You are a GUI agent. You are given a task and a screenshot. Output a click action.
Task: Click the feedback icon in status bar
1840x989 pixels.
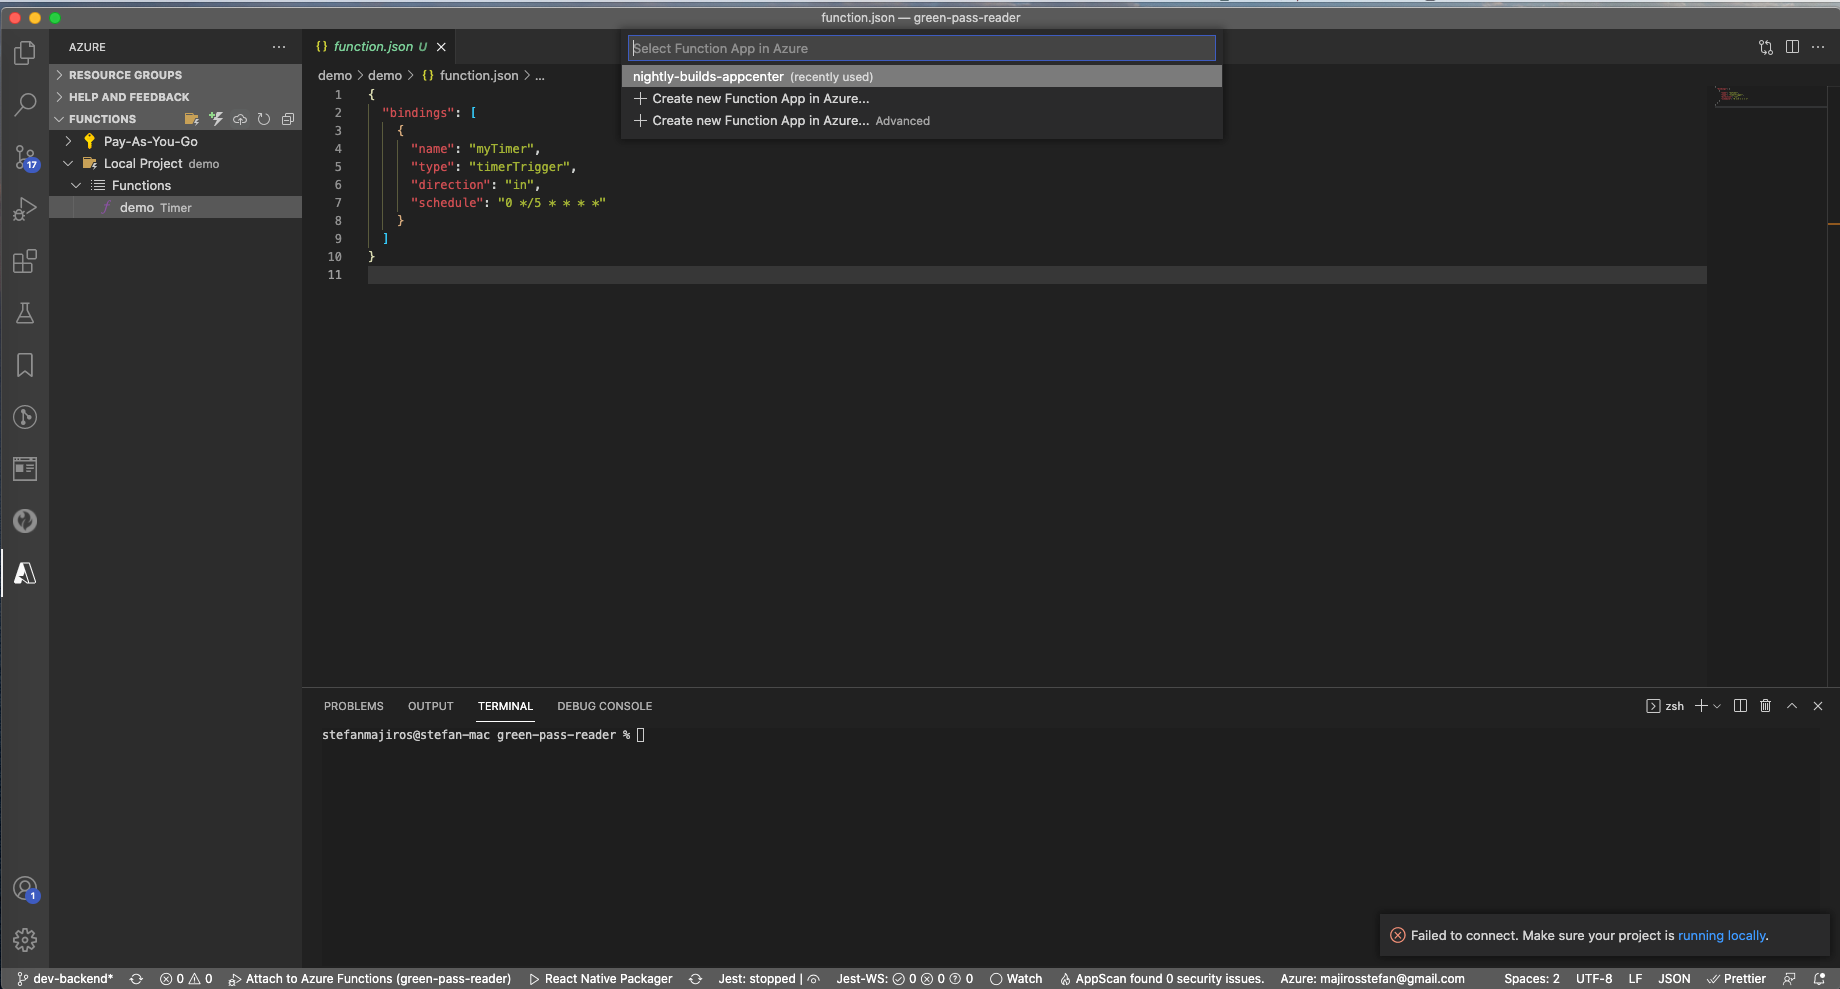click(1790, 979)
